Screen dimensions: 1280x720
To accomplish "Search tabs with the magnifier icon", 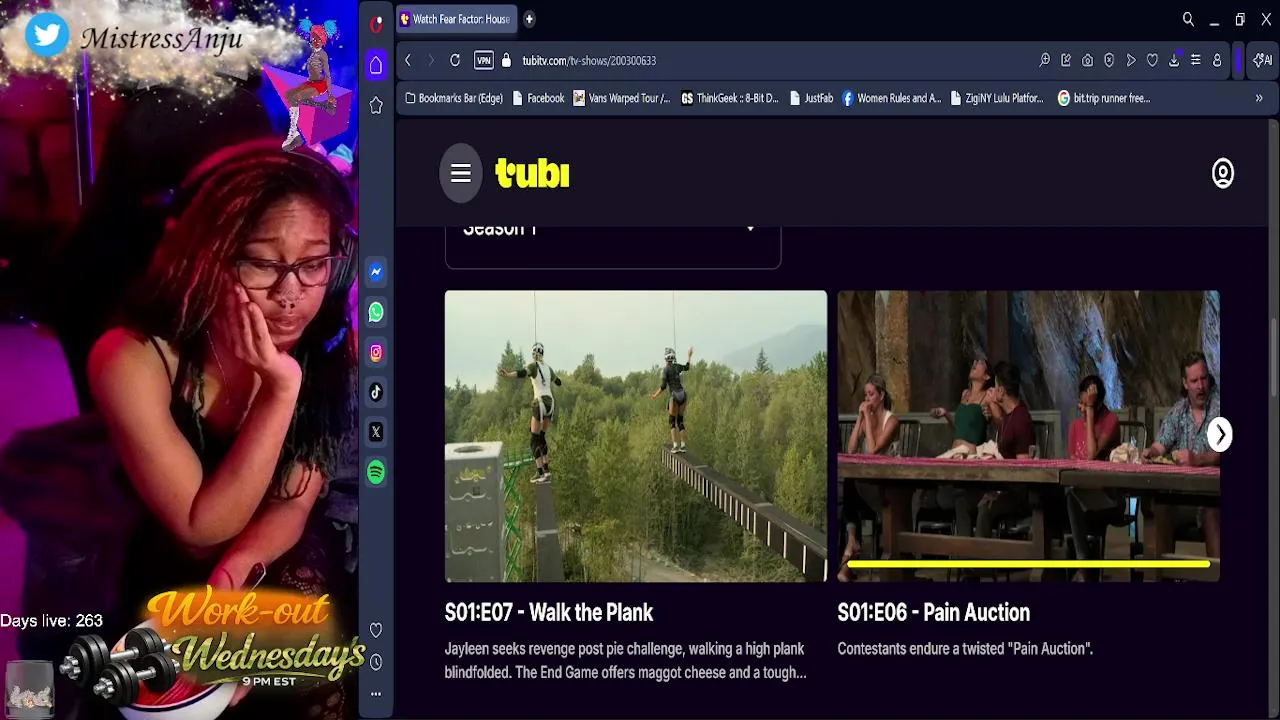I will [x=1188, y=19].
